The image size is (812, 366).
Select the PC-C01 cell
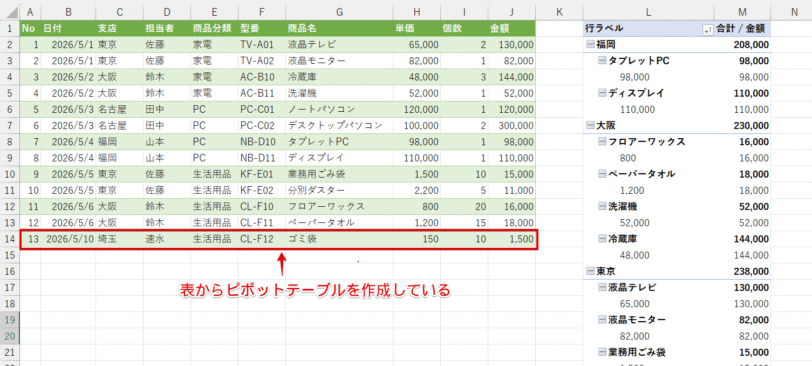coord(262,109)
